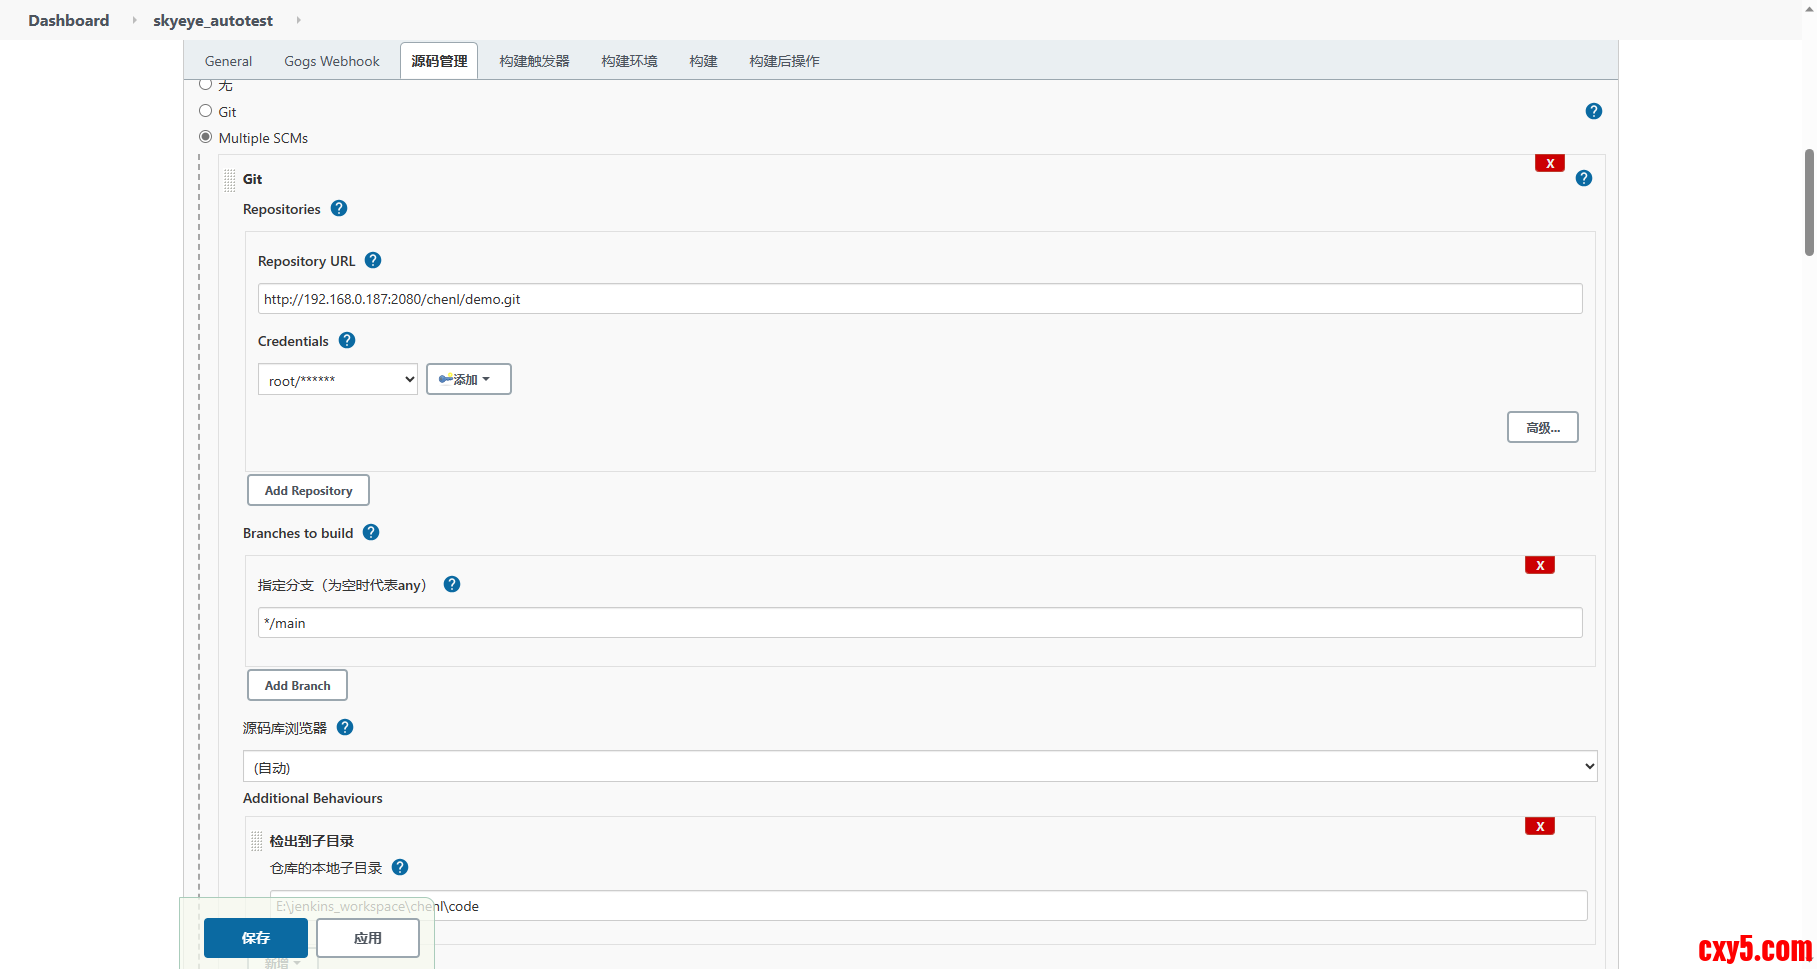This screenshot has width=1817, height=969.
Task: Delete the Git SCM with red X
Action: [x=1549, y=164]
